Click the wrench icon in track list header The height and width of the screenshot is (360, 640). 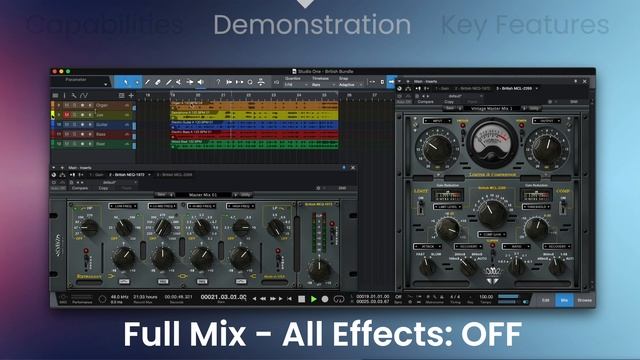click(x=74, y=95)
